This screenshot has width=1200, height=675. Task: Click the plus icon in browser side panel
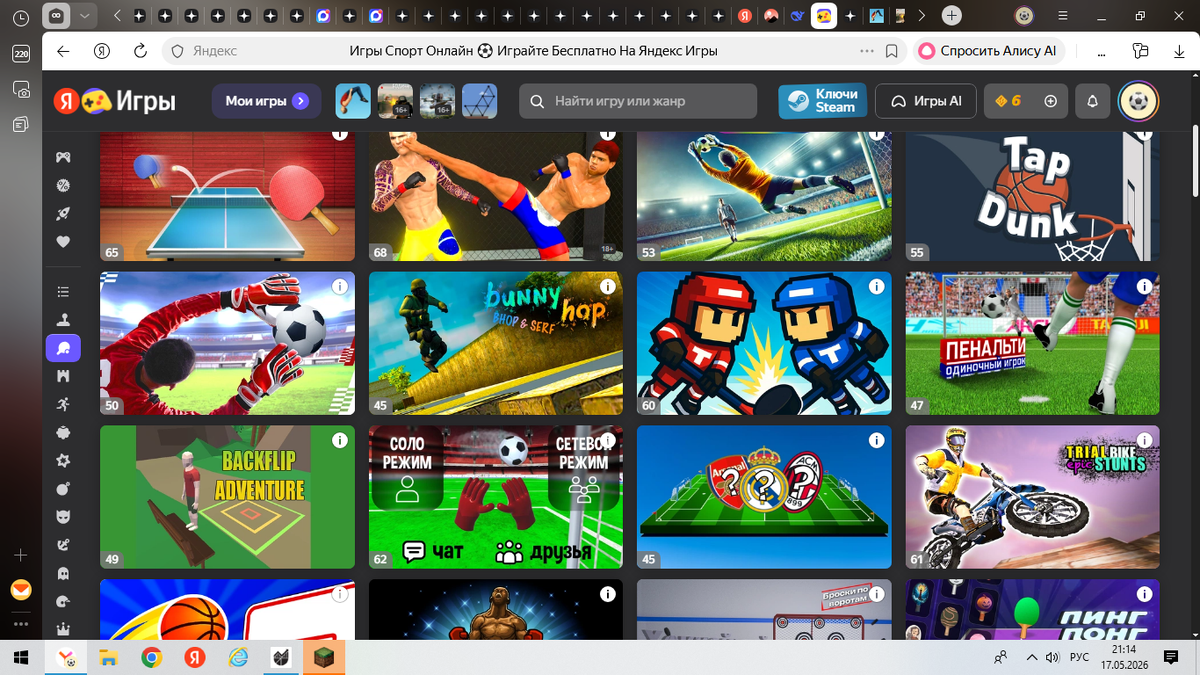[21, 554]
